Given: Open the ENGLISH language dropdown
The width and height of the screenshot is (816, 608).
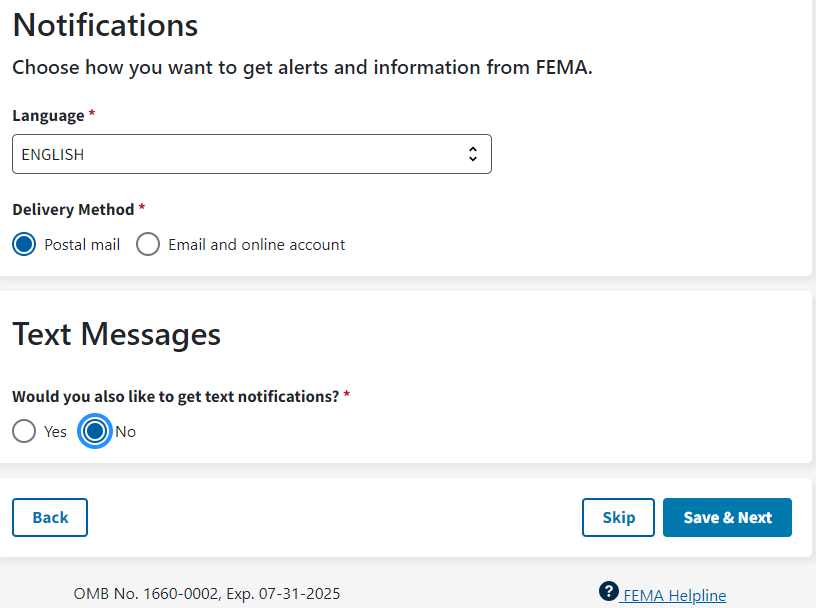Looking at the screenshot, I should point(251,155).
